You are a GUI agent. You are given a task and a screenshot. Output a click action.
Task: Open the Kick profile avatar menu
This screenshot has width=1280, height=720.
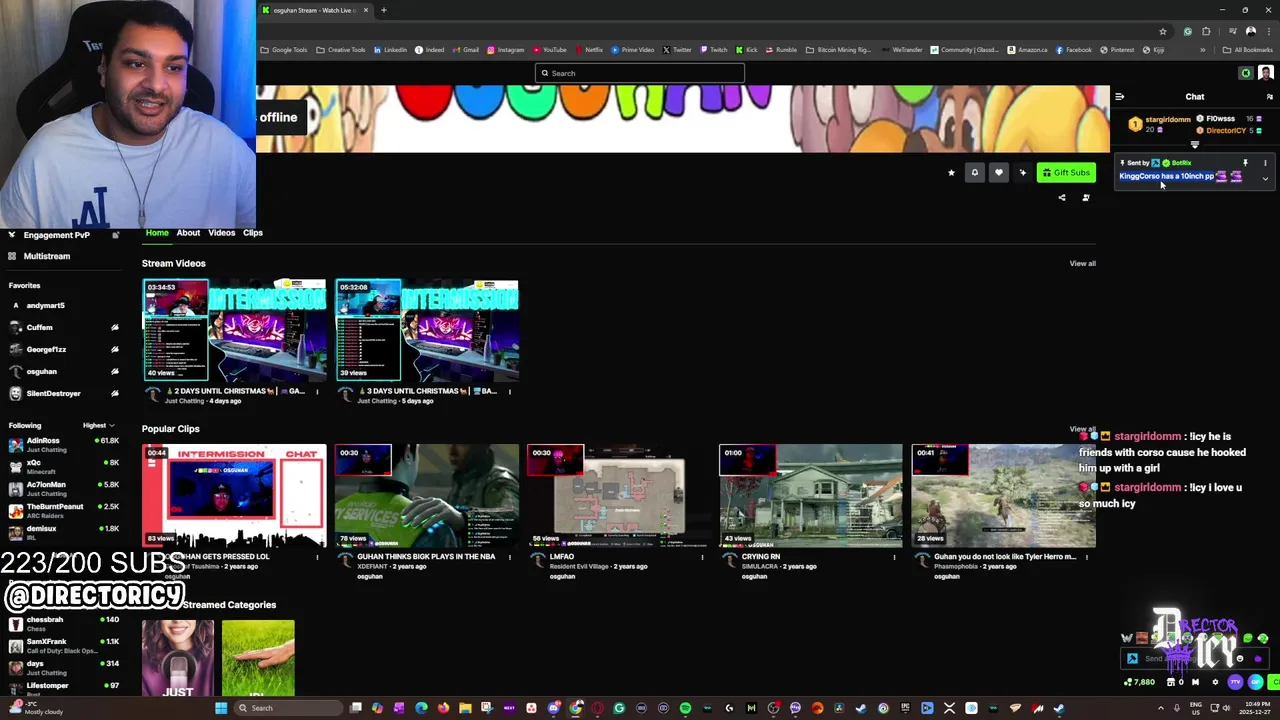tap(1266, 73)
